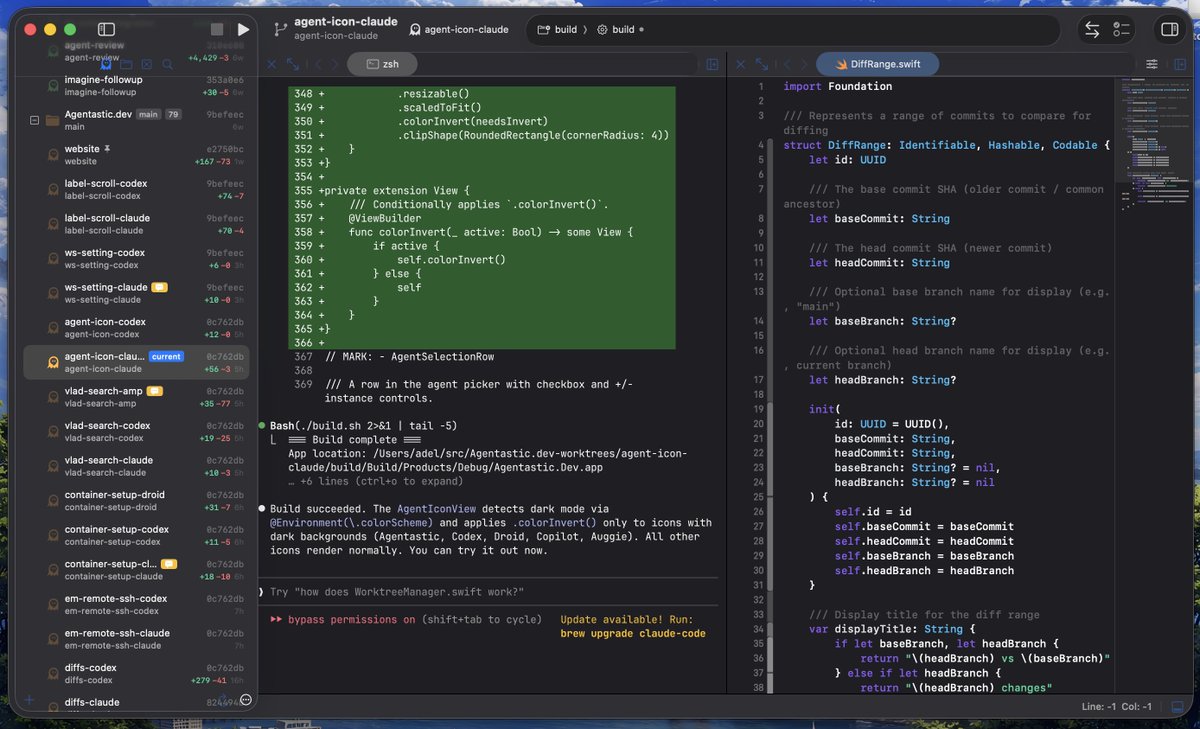Viewport: 1200px width, 729px height.
Task: Select the website worktree
Action: coord(136,155)
